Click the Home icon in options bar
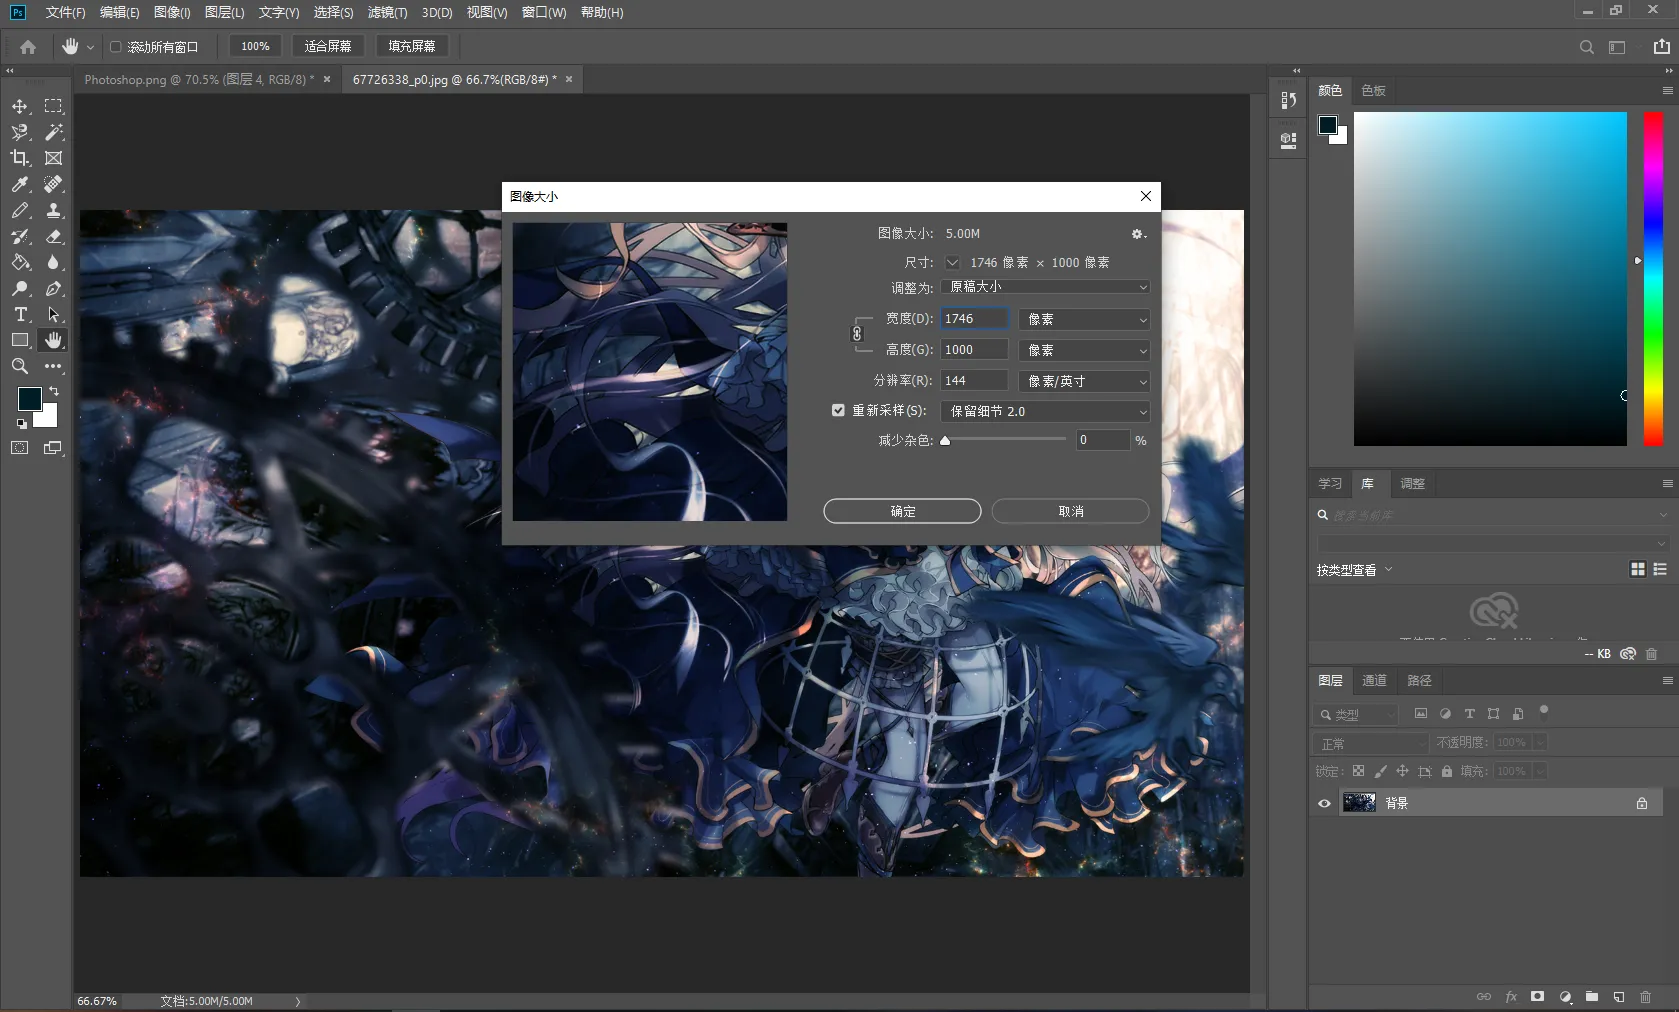This screenshot has height=1012, width=1679. pos(28,47)
